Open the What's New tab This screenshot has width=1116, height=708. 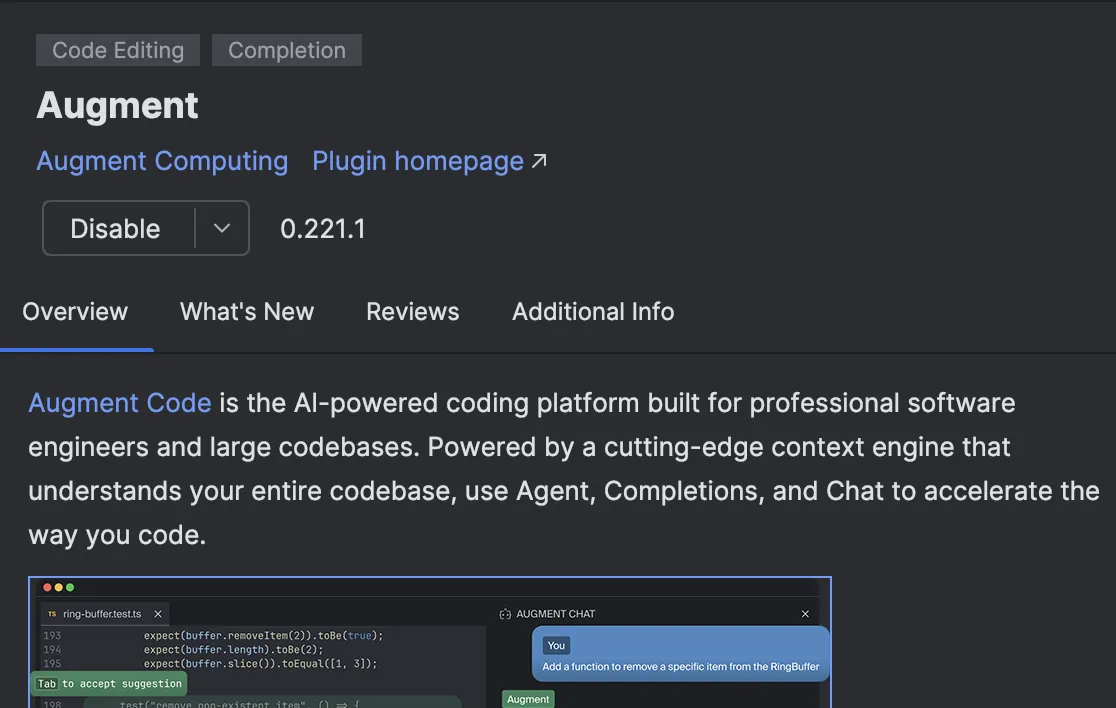tap(247, 312)
